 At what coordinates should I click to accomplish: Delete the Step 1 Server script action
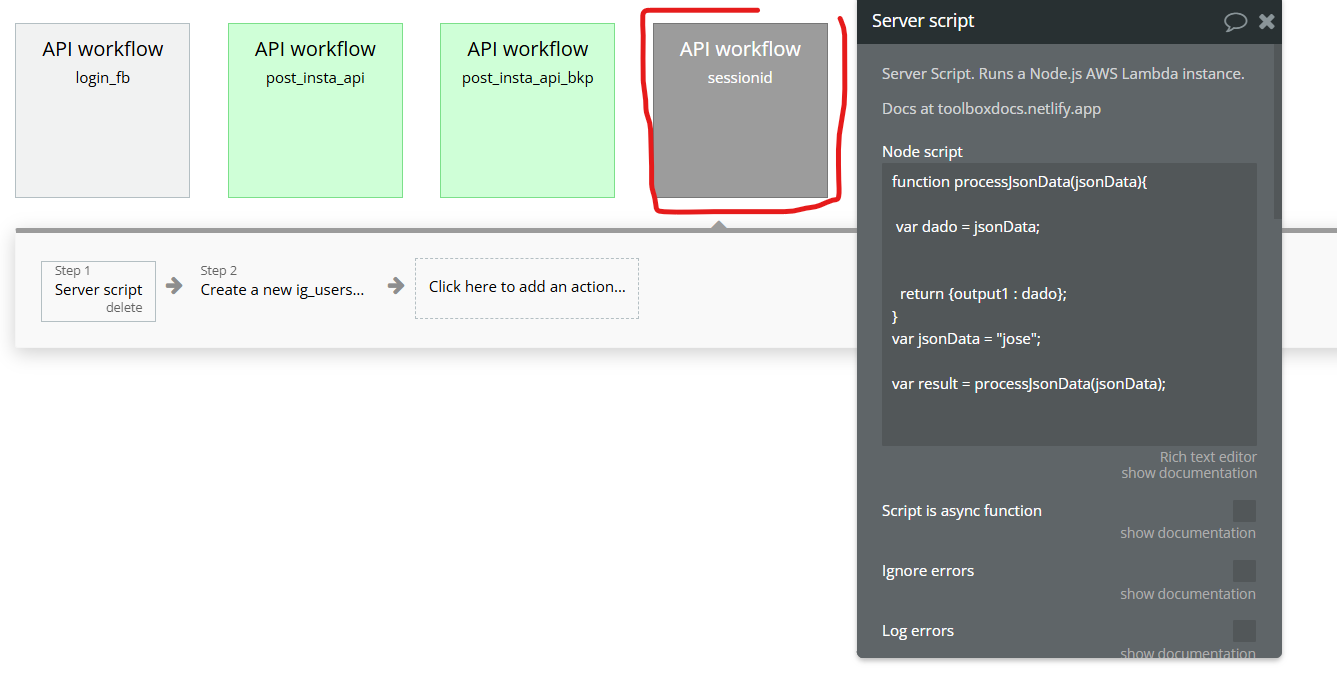[x=124, y=308]
